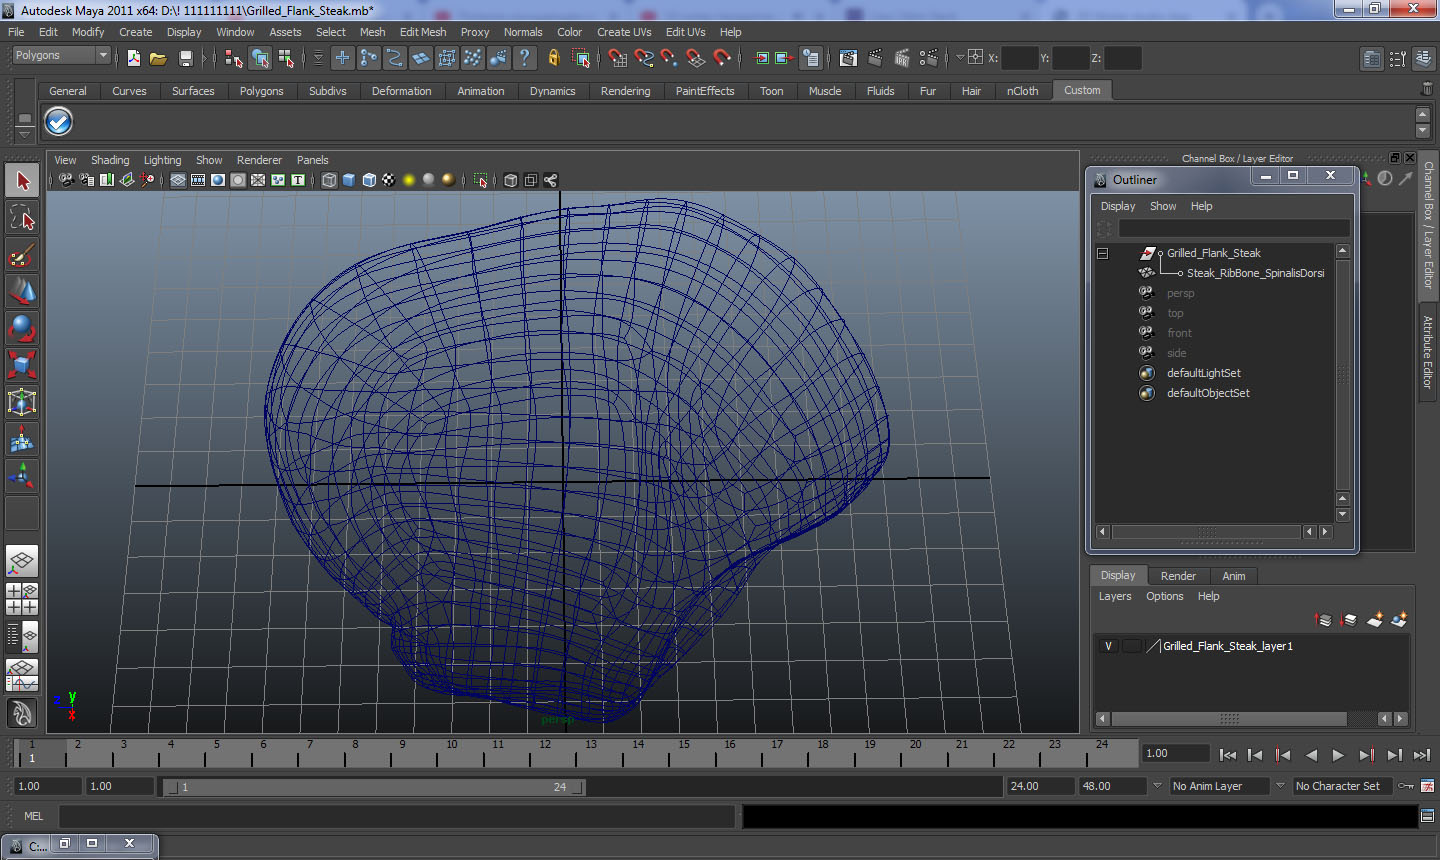Screen dimensions: 1440x860
Task: Toggle visibility V box of Grilled_Flank_Steak_layer1
Action: 1108,646
